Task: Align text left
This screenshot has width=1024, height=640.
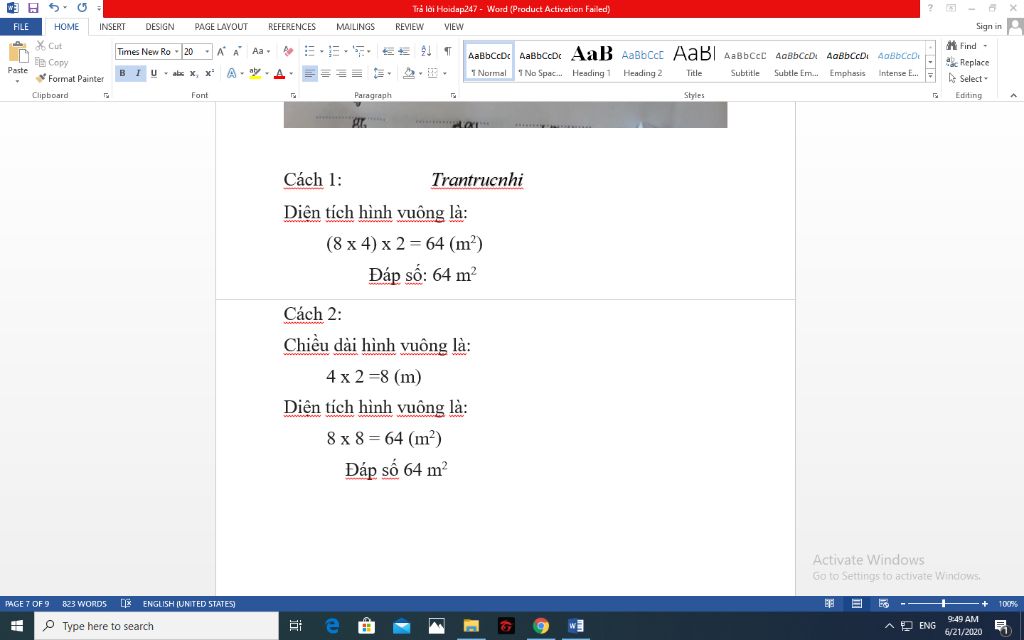Action: tap(310, 73)
